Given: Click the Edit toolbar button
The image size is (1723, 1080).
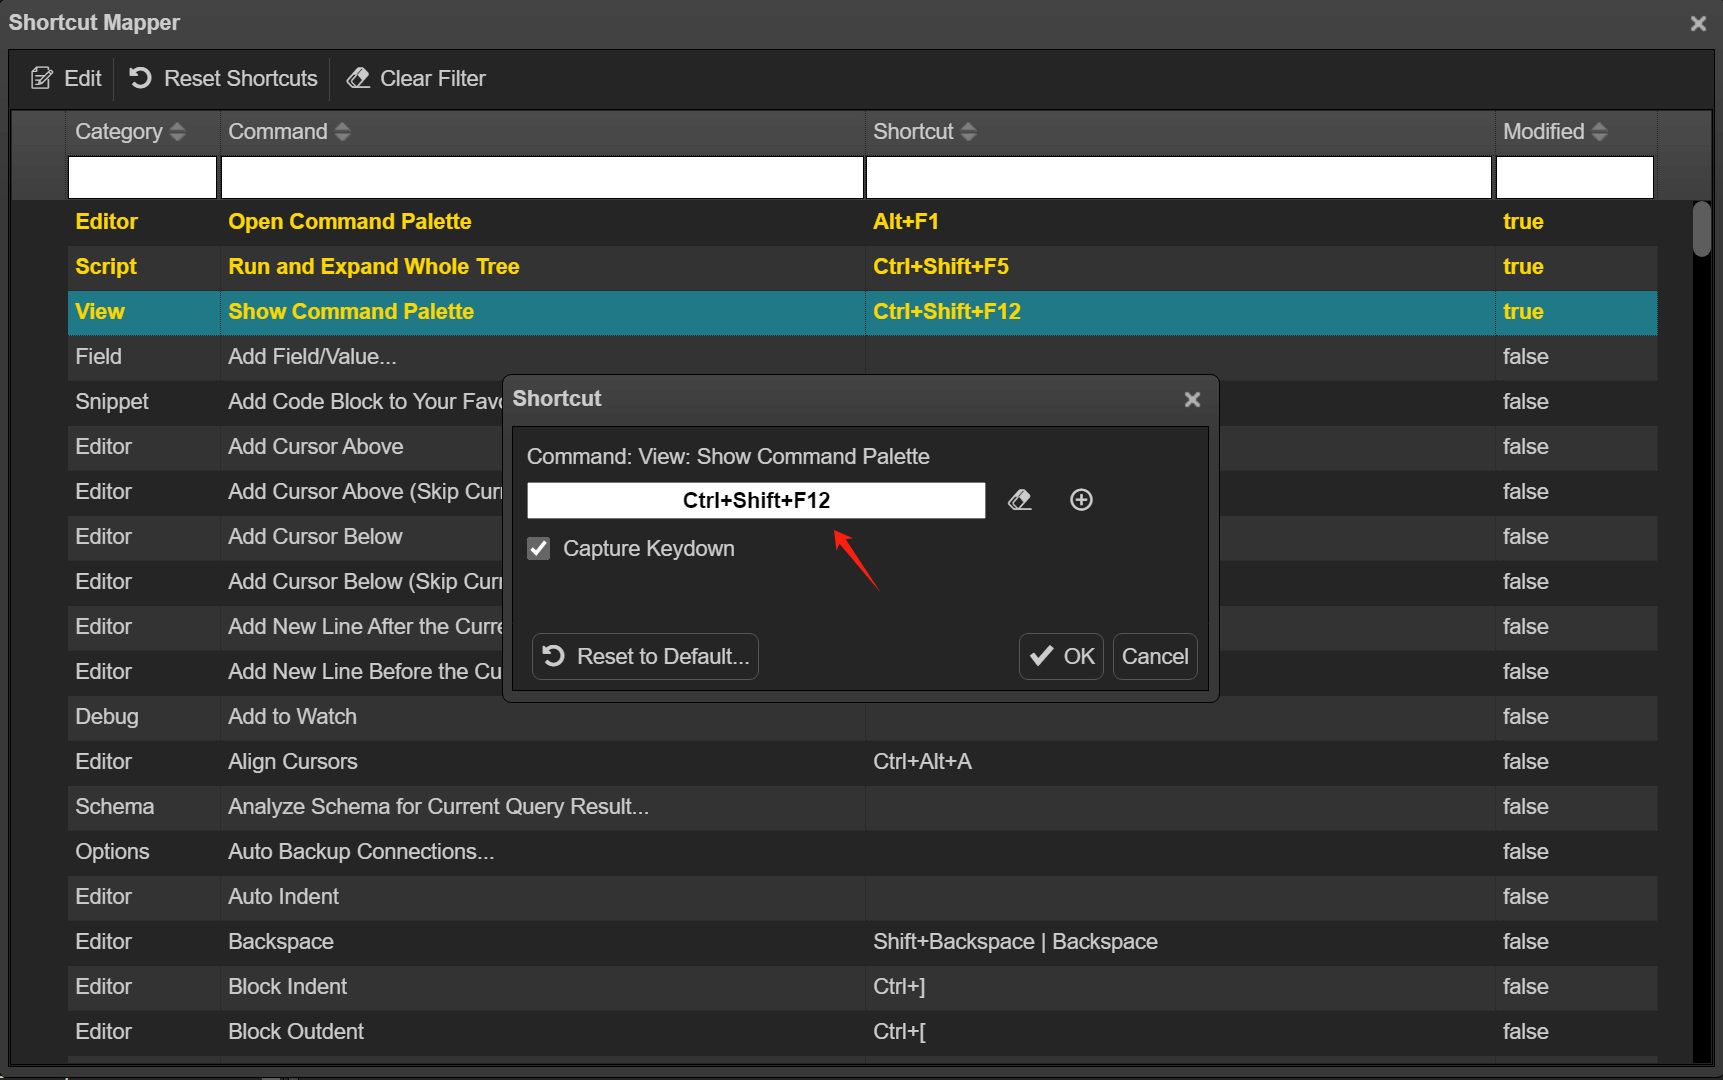Looking at the screenshot, I should point(66,78).
